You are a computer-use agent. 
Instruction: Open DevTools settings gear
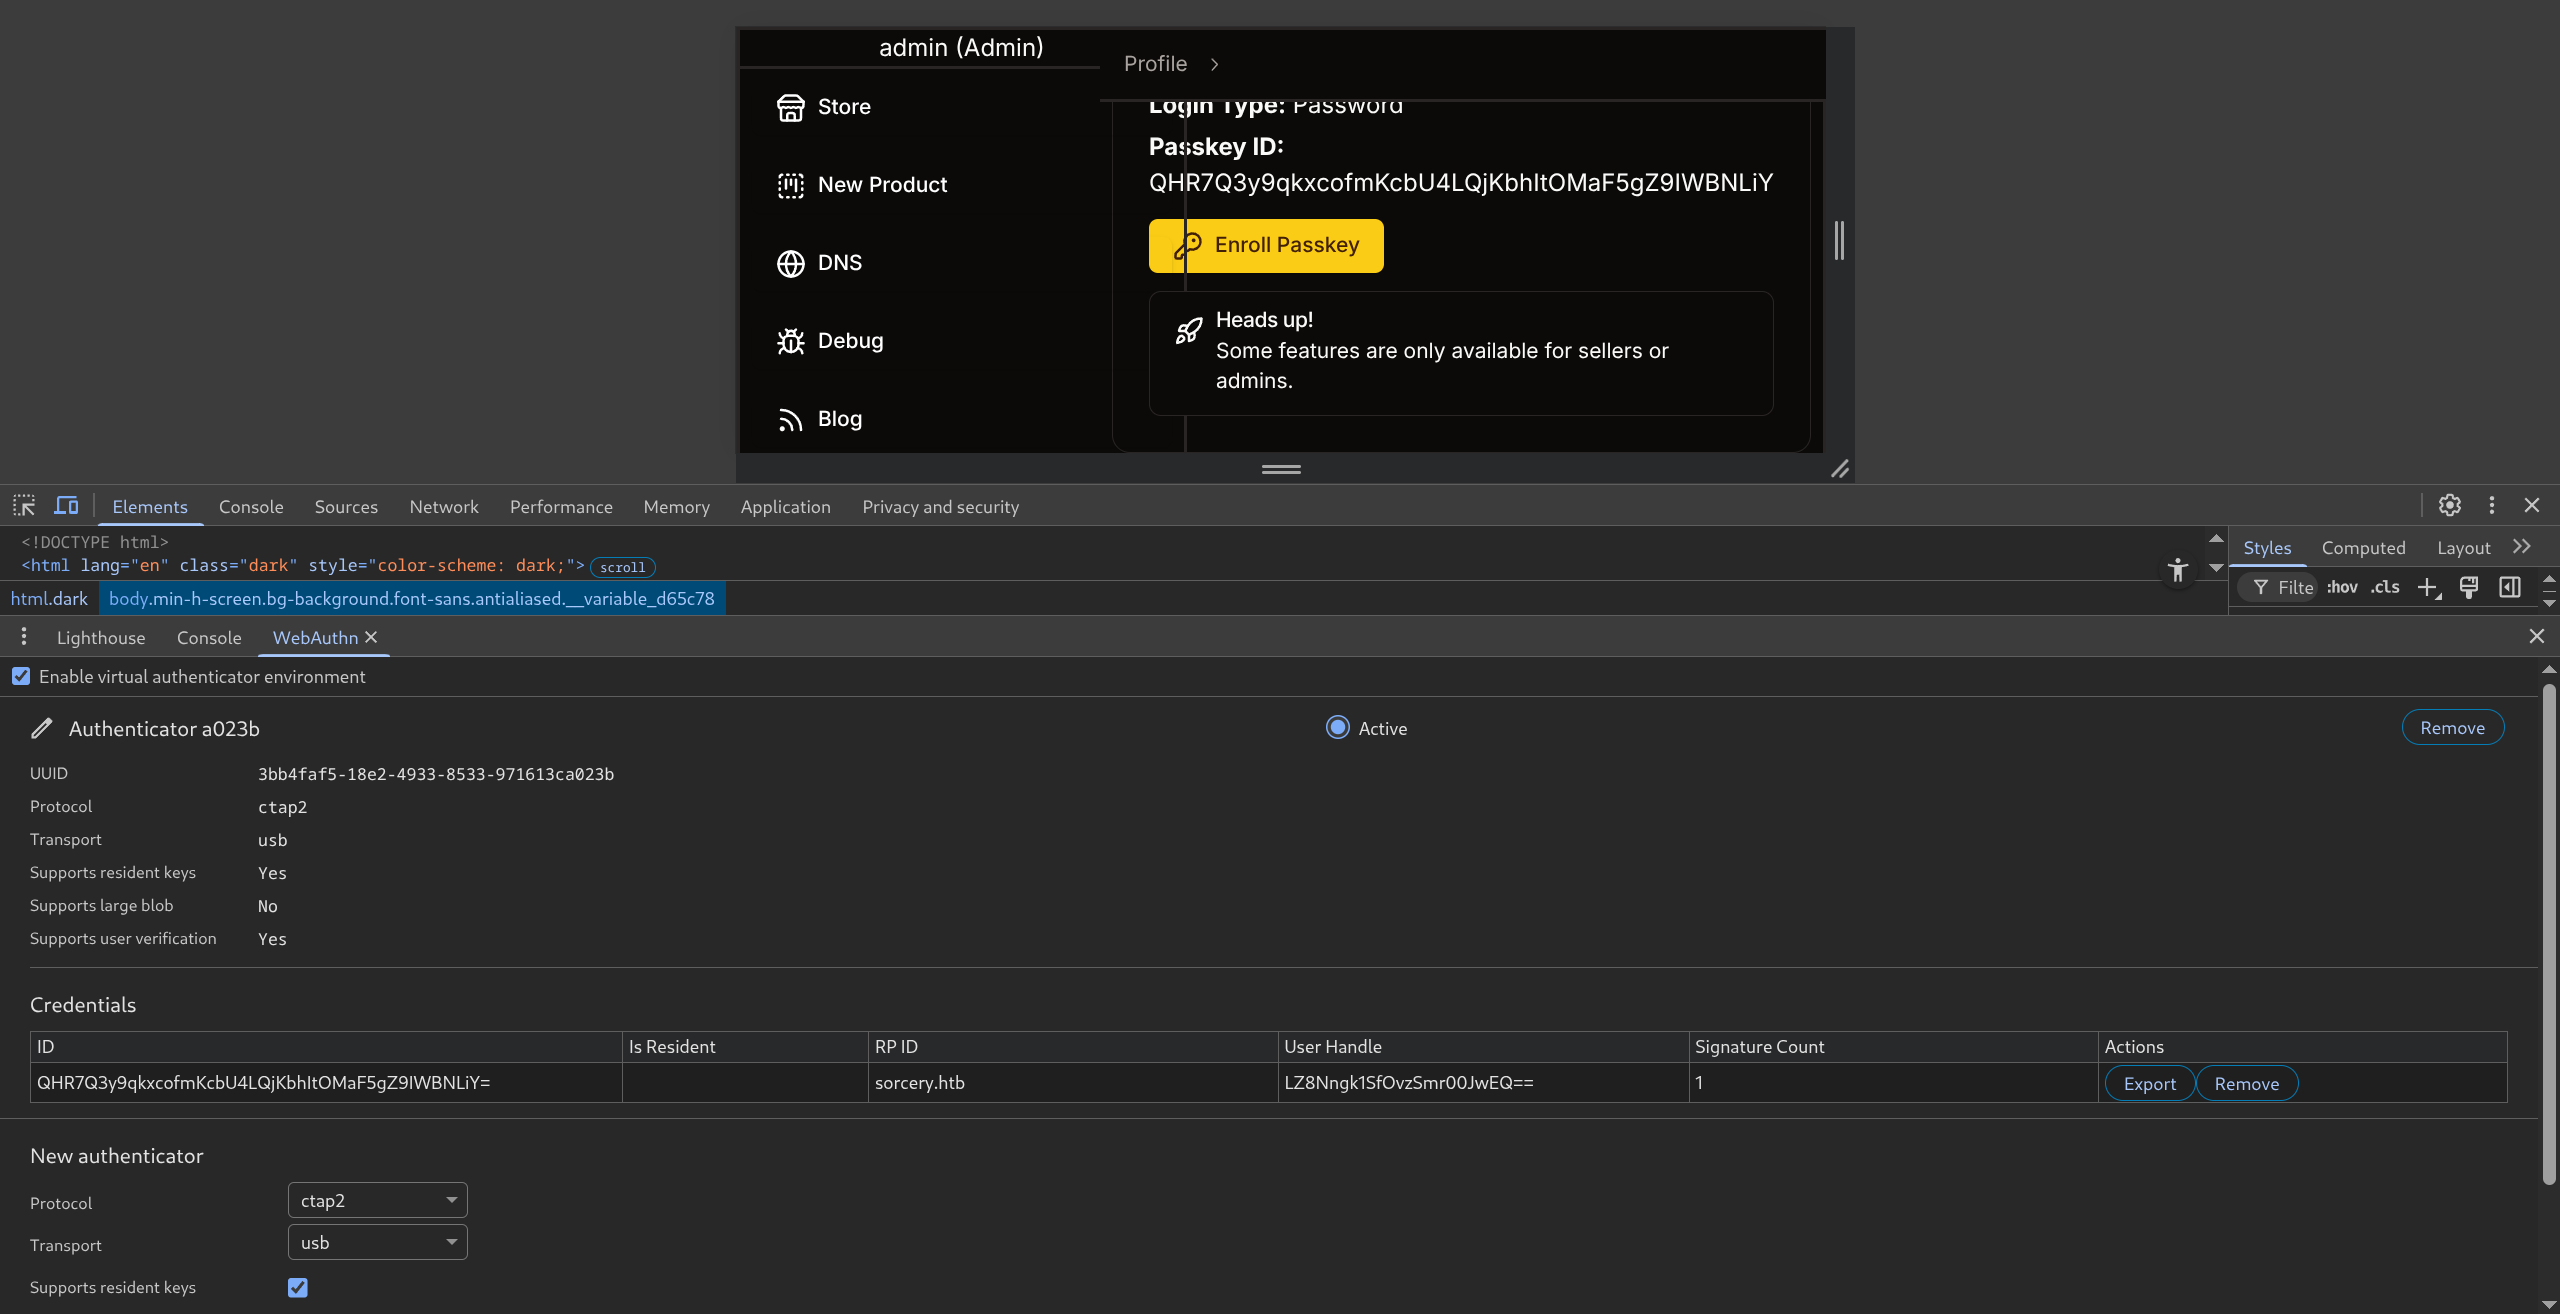coord(2449,505)
